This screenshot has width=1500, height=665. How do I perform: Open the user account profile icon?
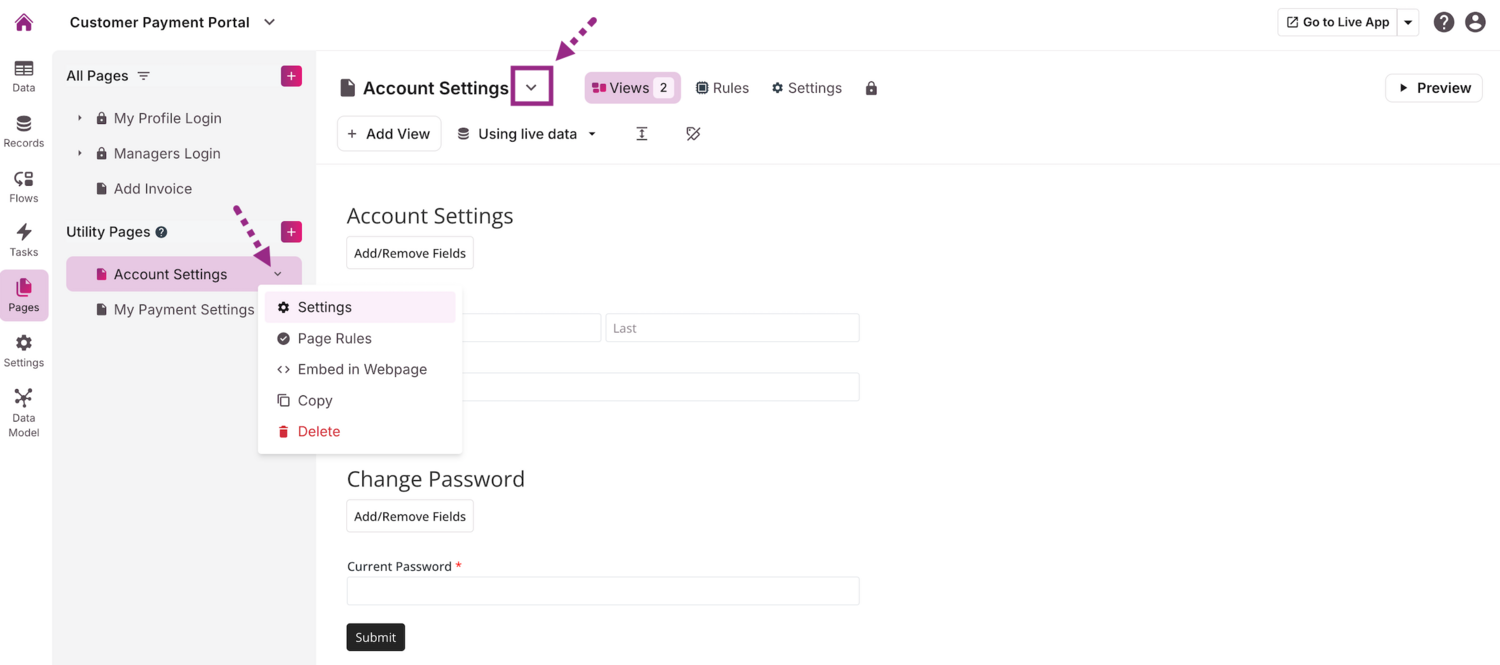click(1475, 22)
